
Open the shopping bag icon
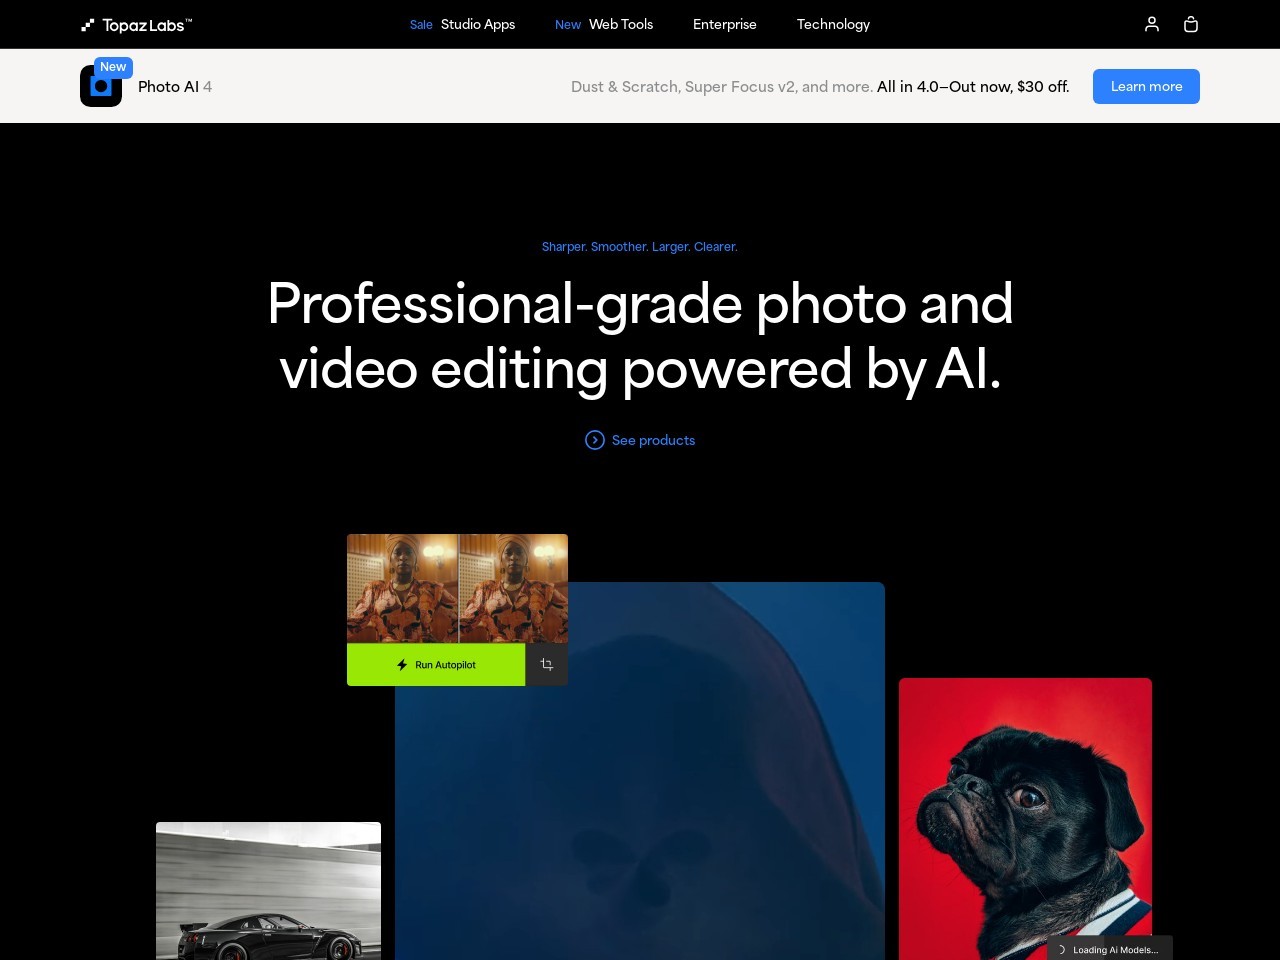click(1191, 24)
